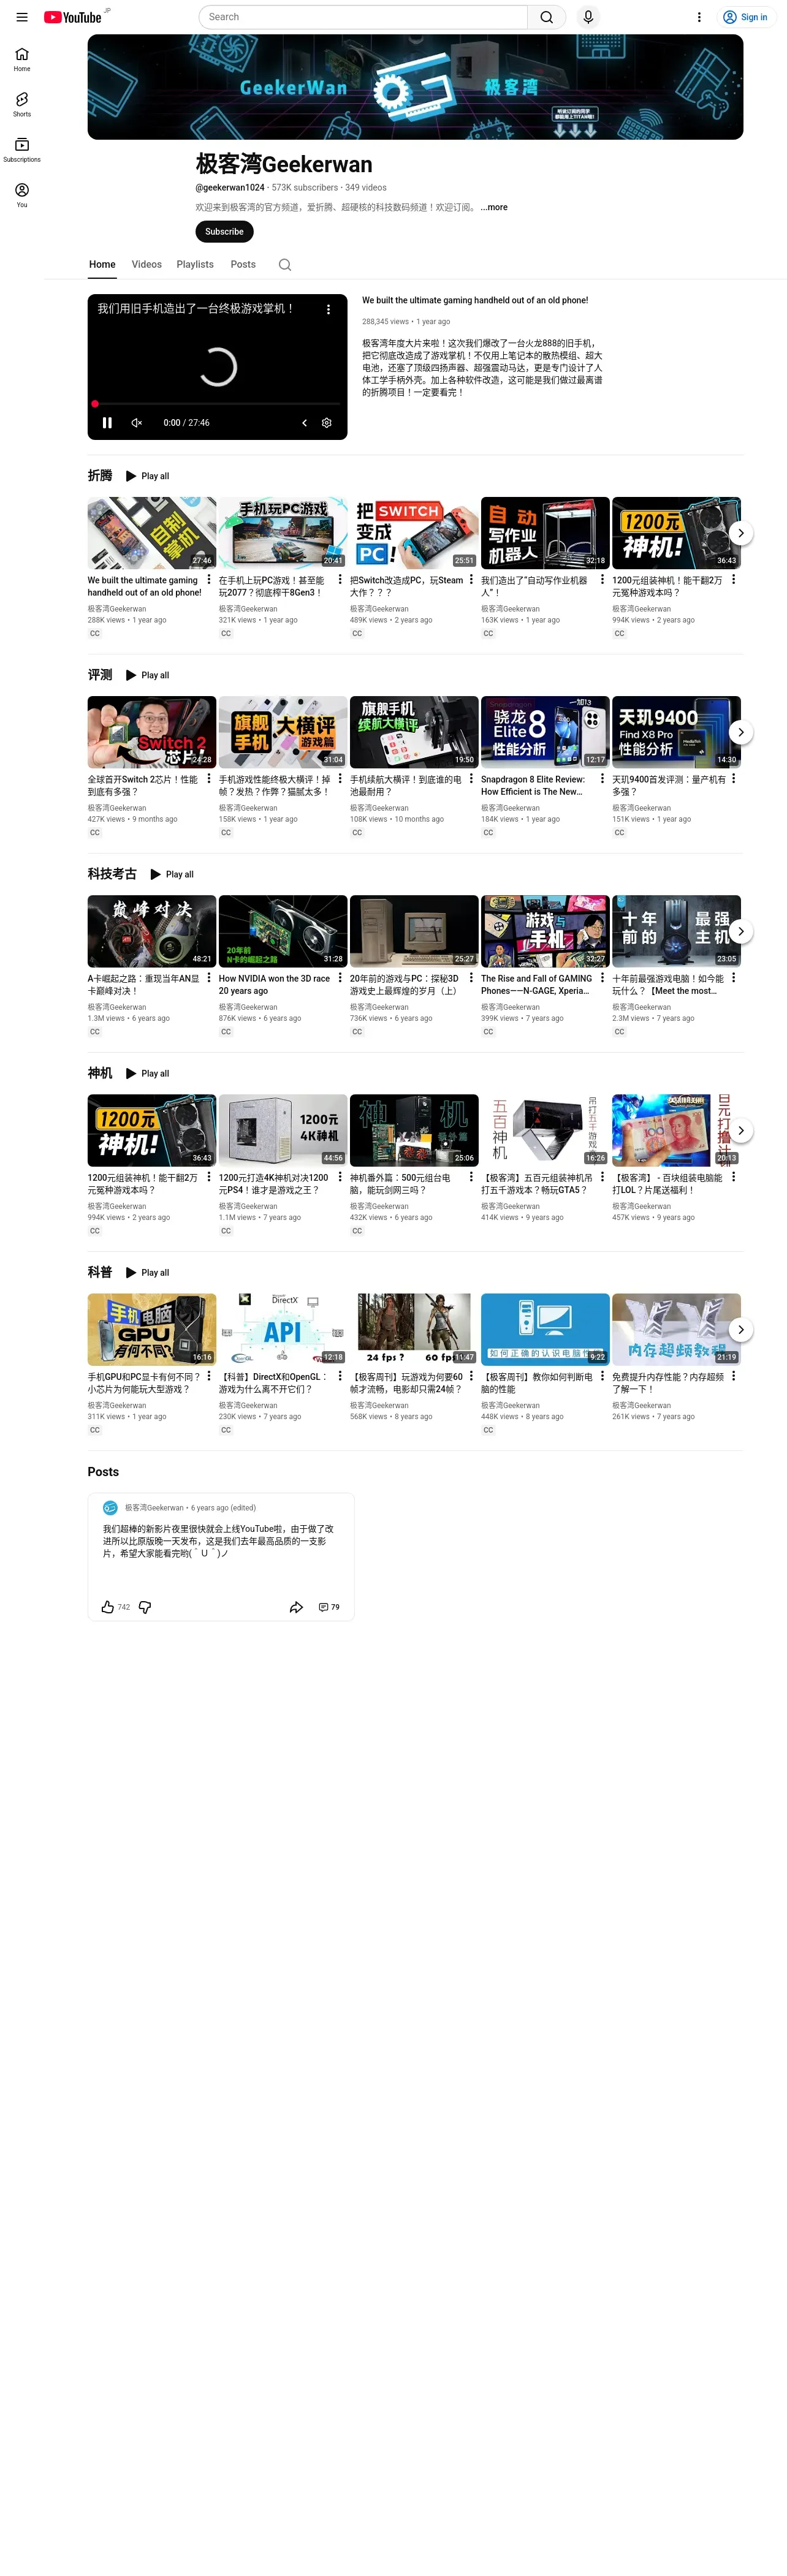787x2576 pixels.
Task: Open the 折腾 section heading
Action: pyautogui.click(x=100, y=476)
